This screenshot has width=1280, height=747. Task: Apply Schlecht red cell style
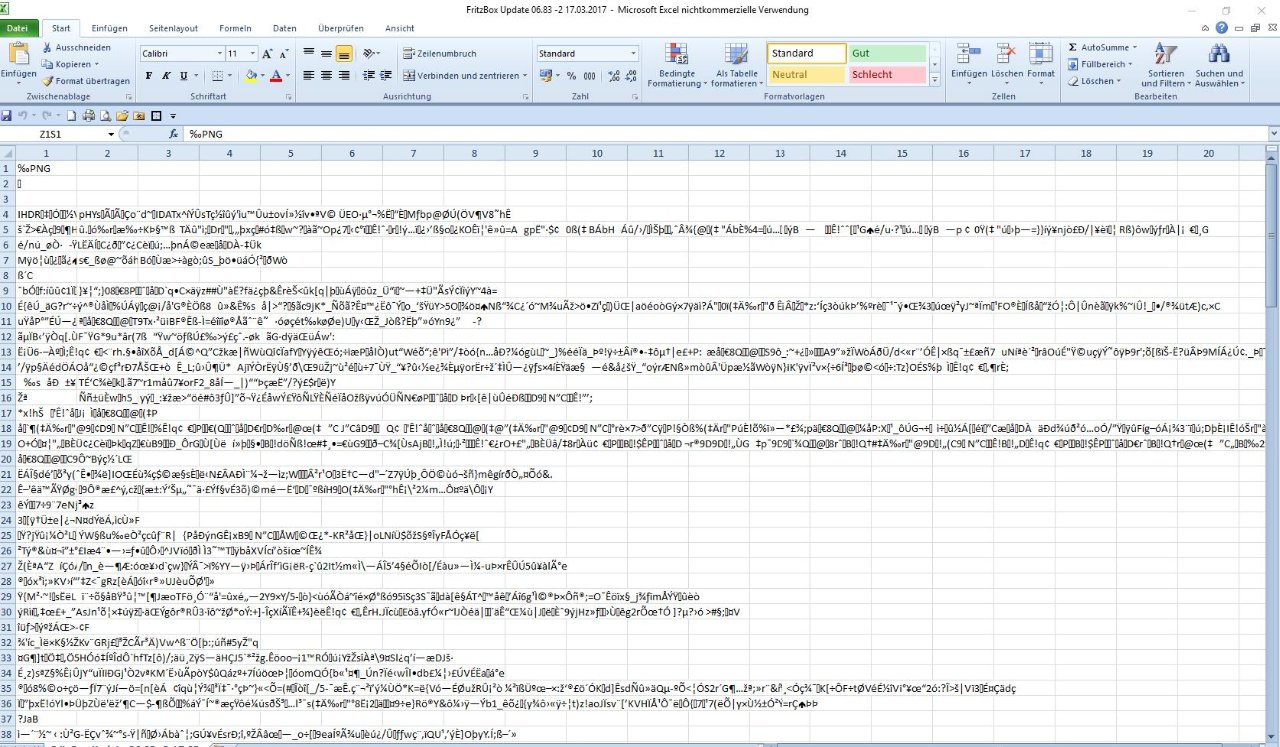tap(887, 74)
